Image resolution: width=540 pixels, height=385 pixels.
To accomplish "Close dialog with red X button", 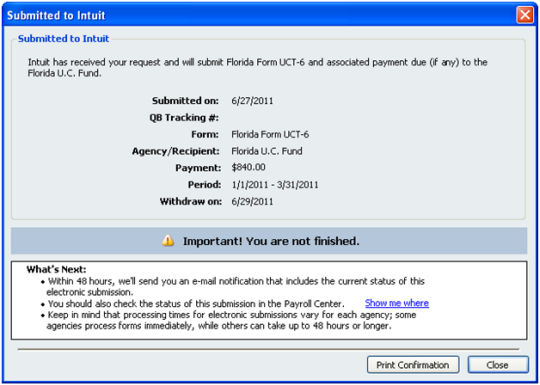I will [x=525, y=15].
